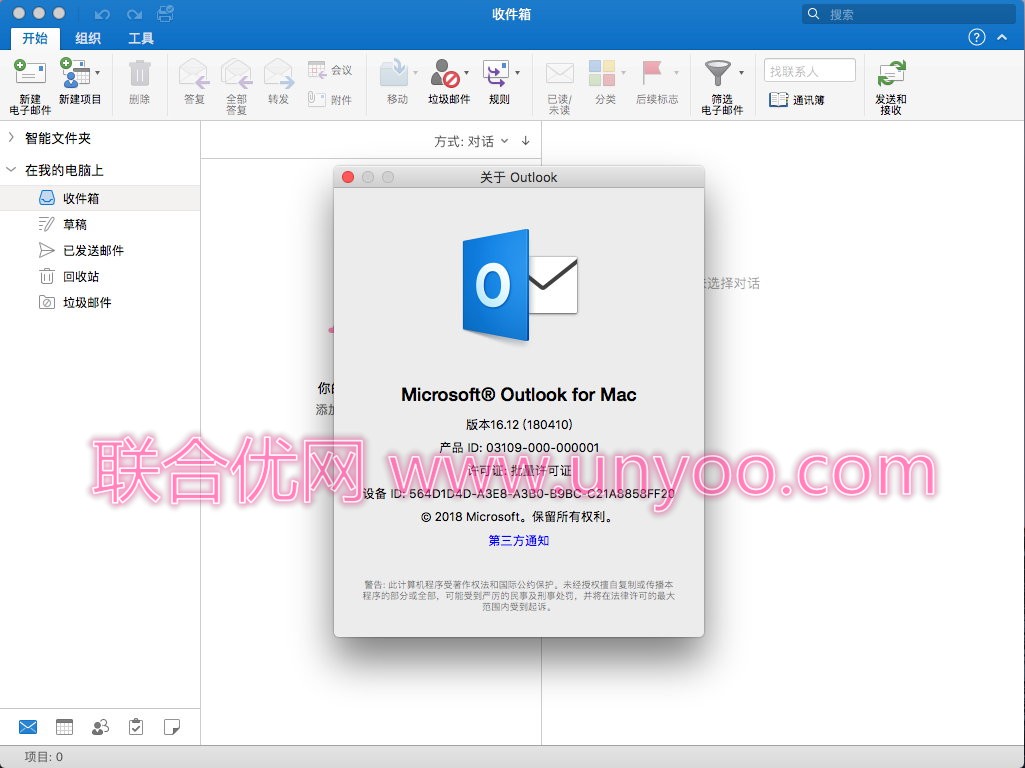Image resolution: width=1025 pixels, height=768 pixels.
Task: Click the Filter Email (筛选电子邮件) funnel icon
Action: [718, 73]
